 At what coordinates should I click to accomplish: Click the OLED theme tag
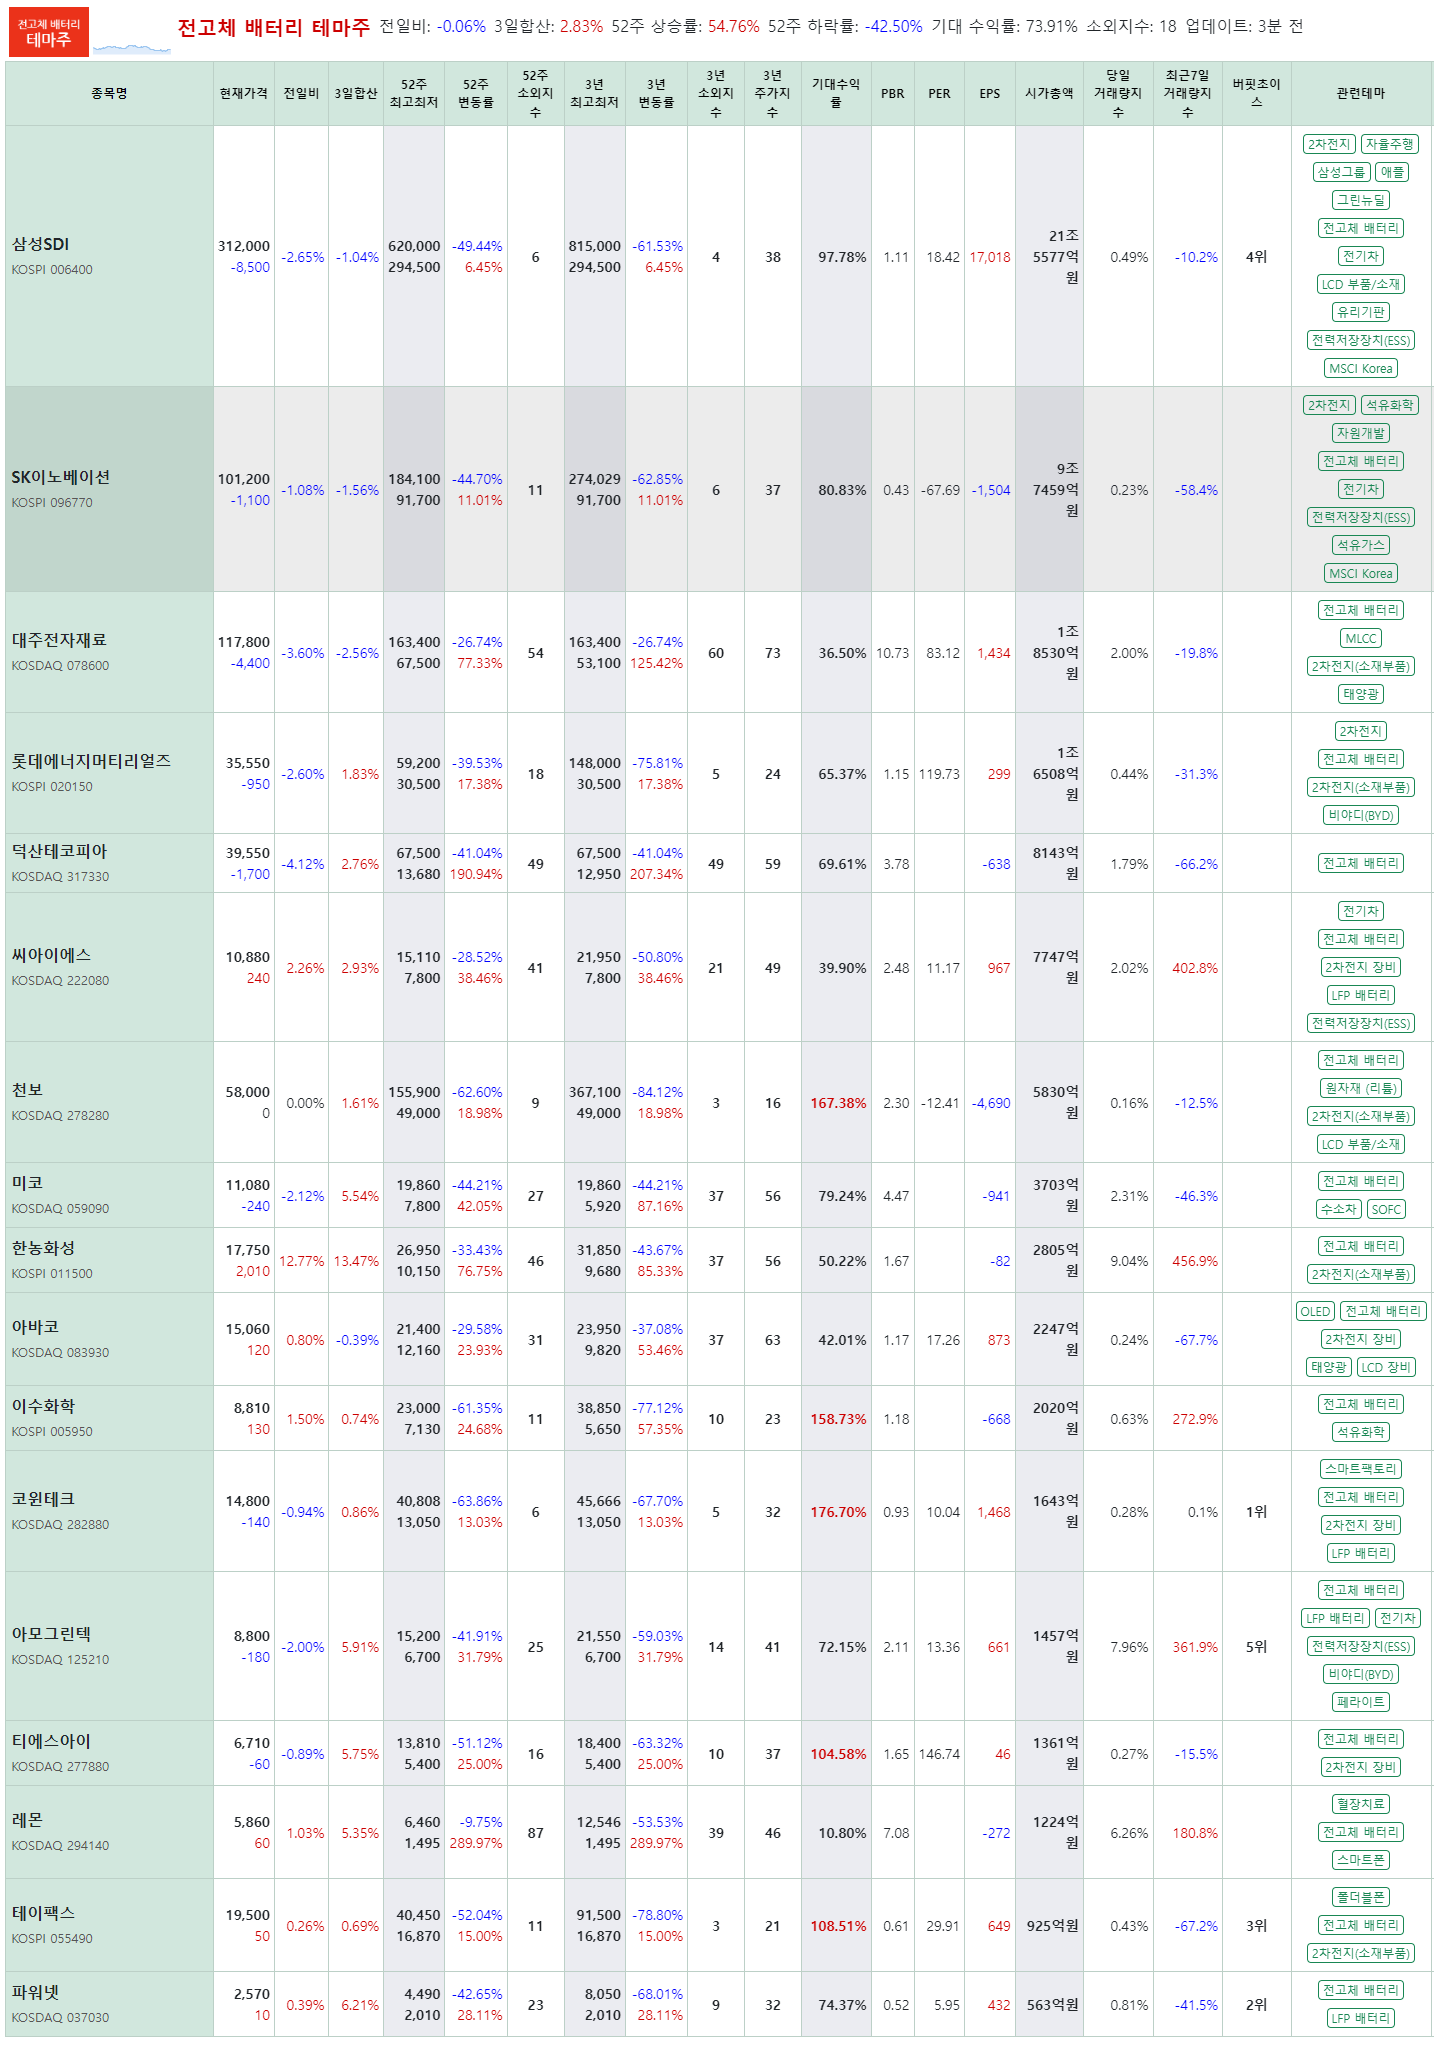pyautogui.click(x=1315, y=1311)
